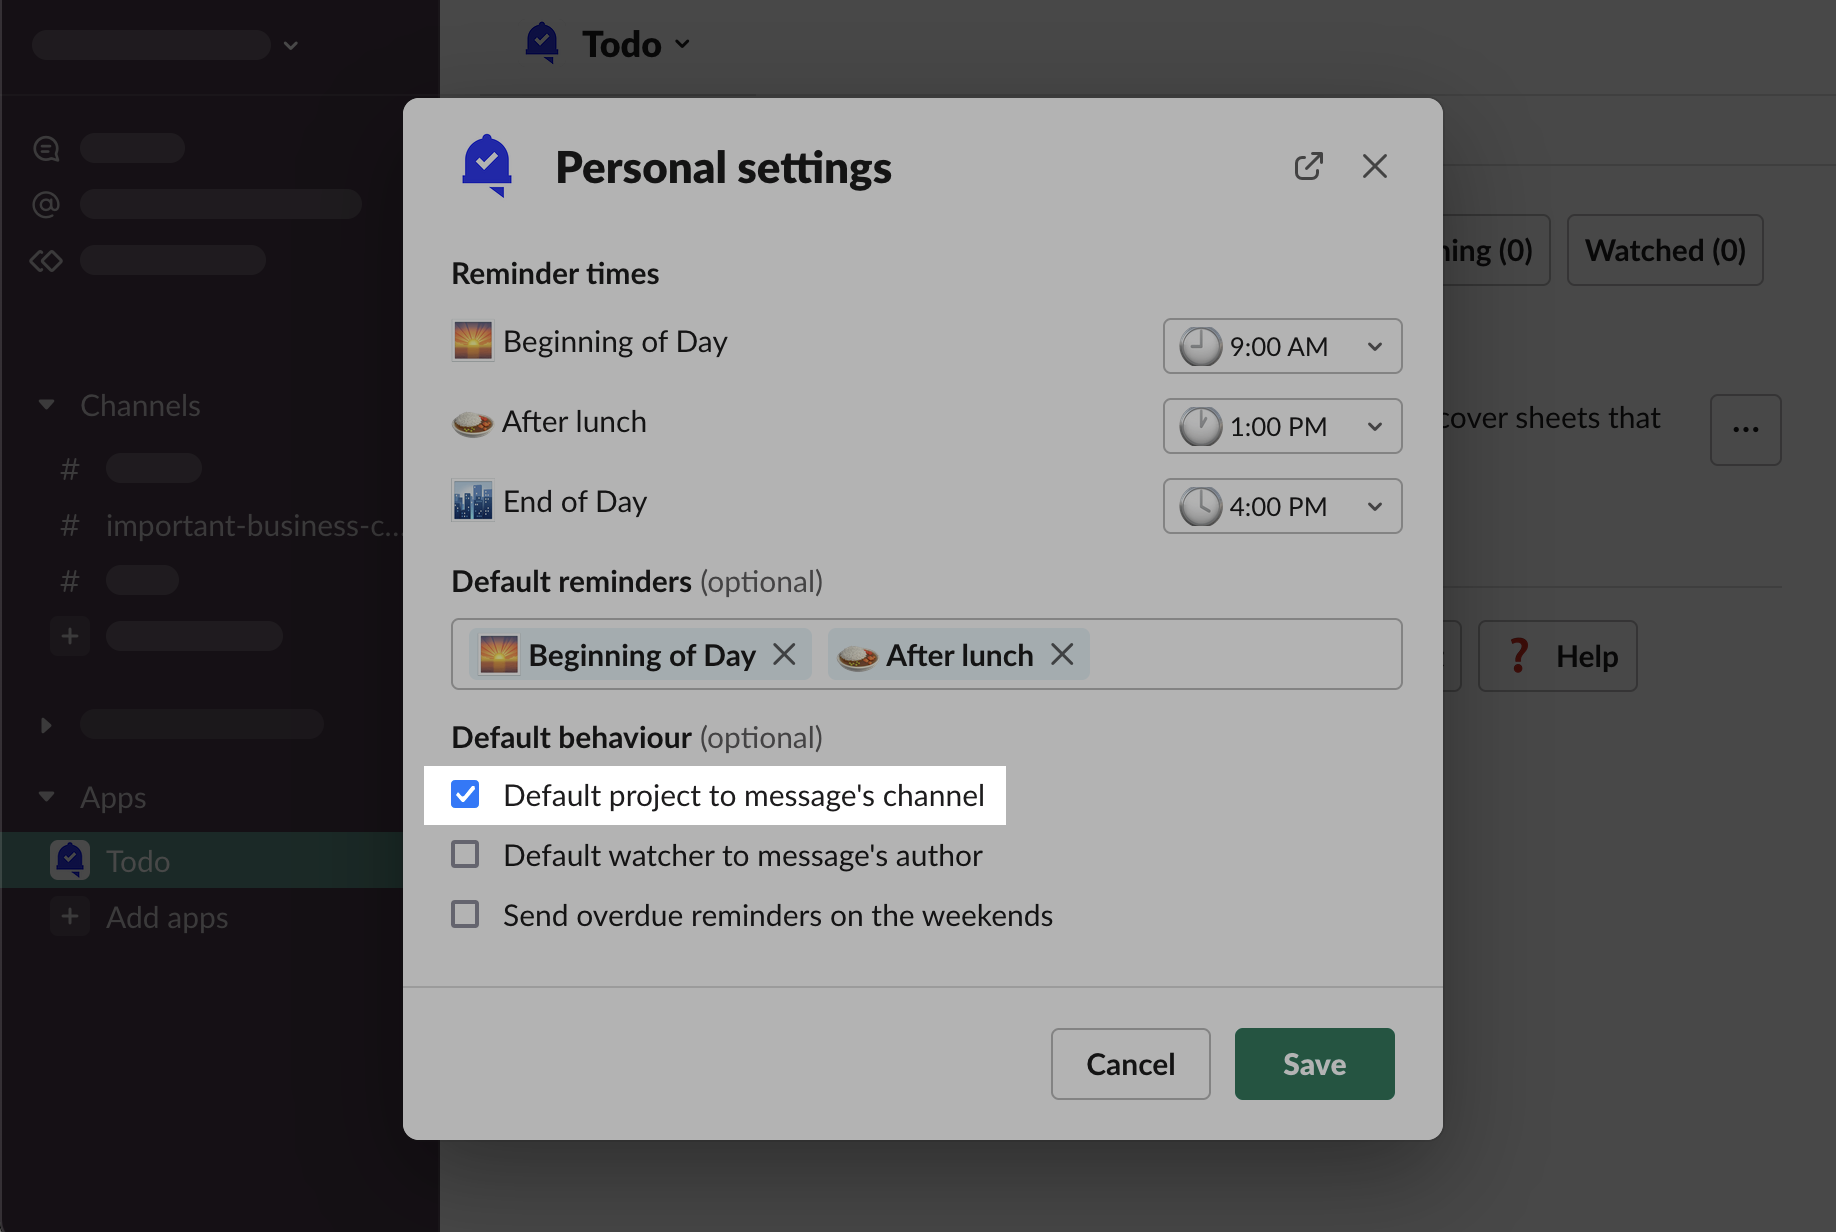
Task: Click the mentions @ icon in sidebar
Action: [46, 205]
